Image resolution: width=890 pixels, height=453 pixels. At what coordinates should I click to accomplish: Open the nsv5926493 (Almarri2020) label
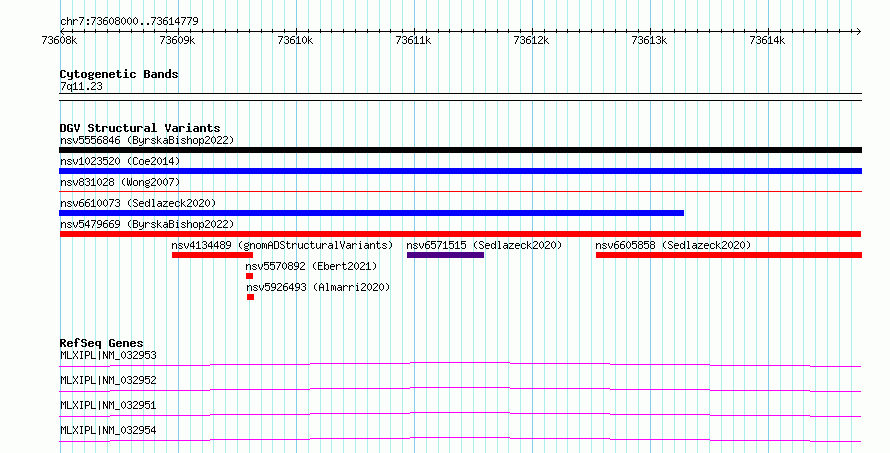pos(318,287)
